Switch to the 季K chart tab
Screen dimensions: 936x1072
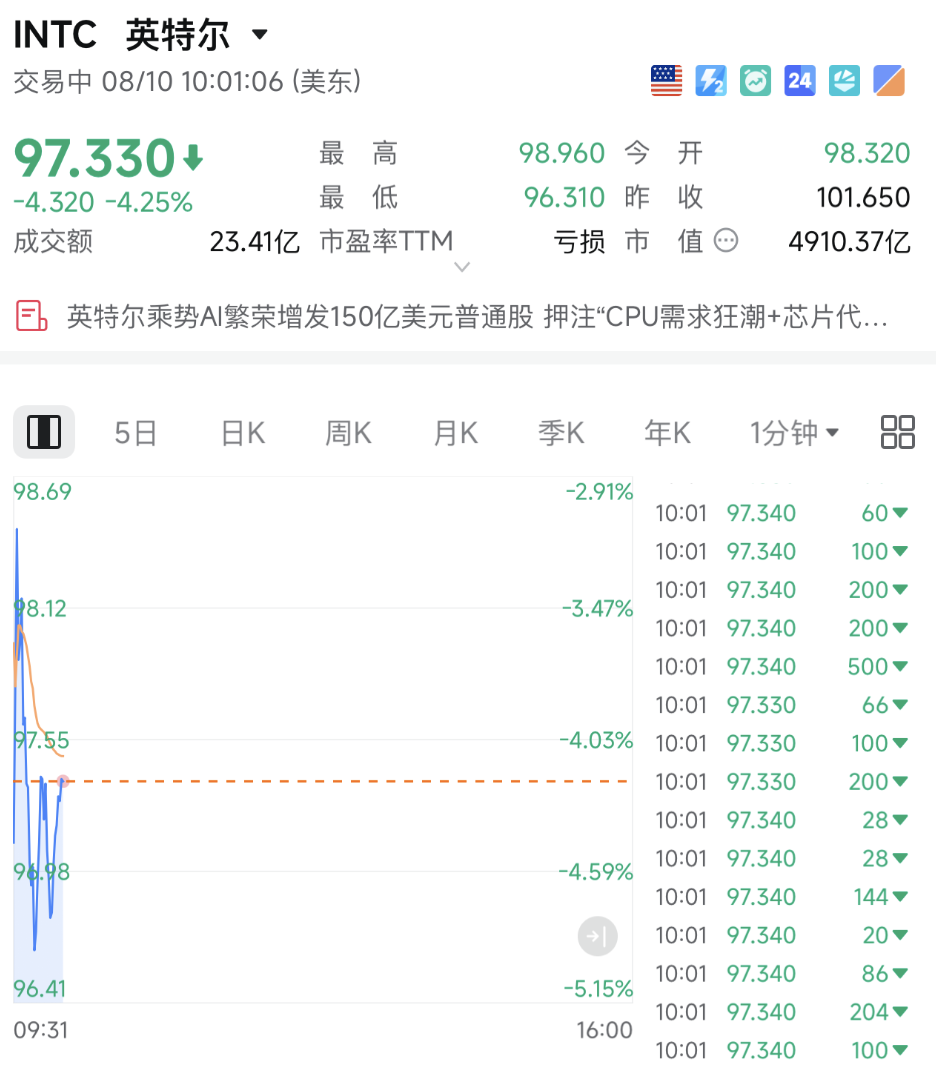click(561, 433)
